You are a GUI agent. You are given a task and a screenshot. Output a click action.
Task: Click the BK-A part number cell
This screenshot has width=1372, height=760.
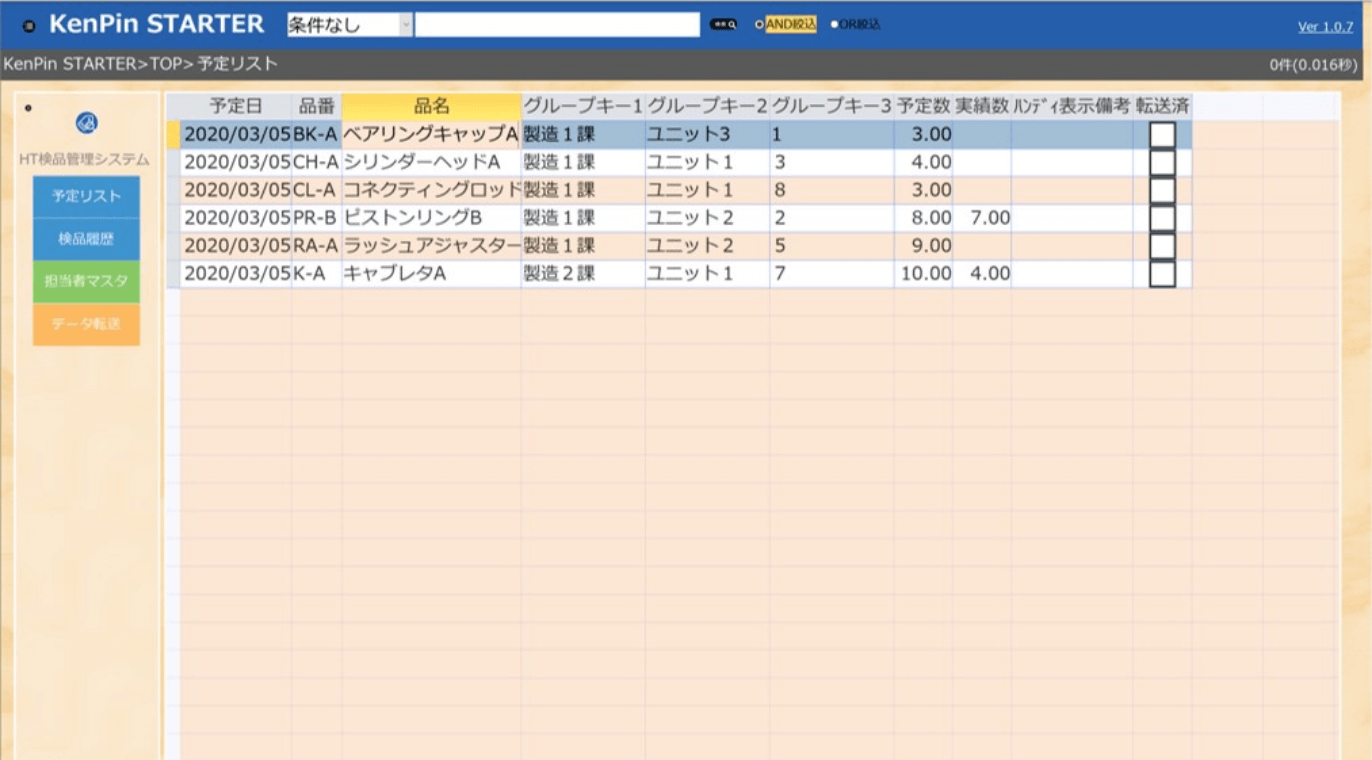(x=317, y=134)
